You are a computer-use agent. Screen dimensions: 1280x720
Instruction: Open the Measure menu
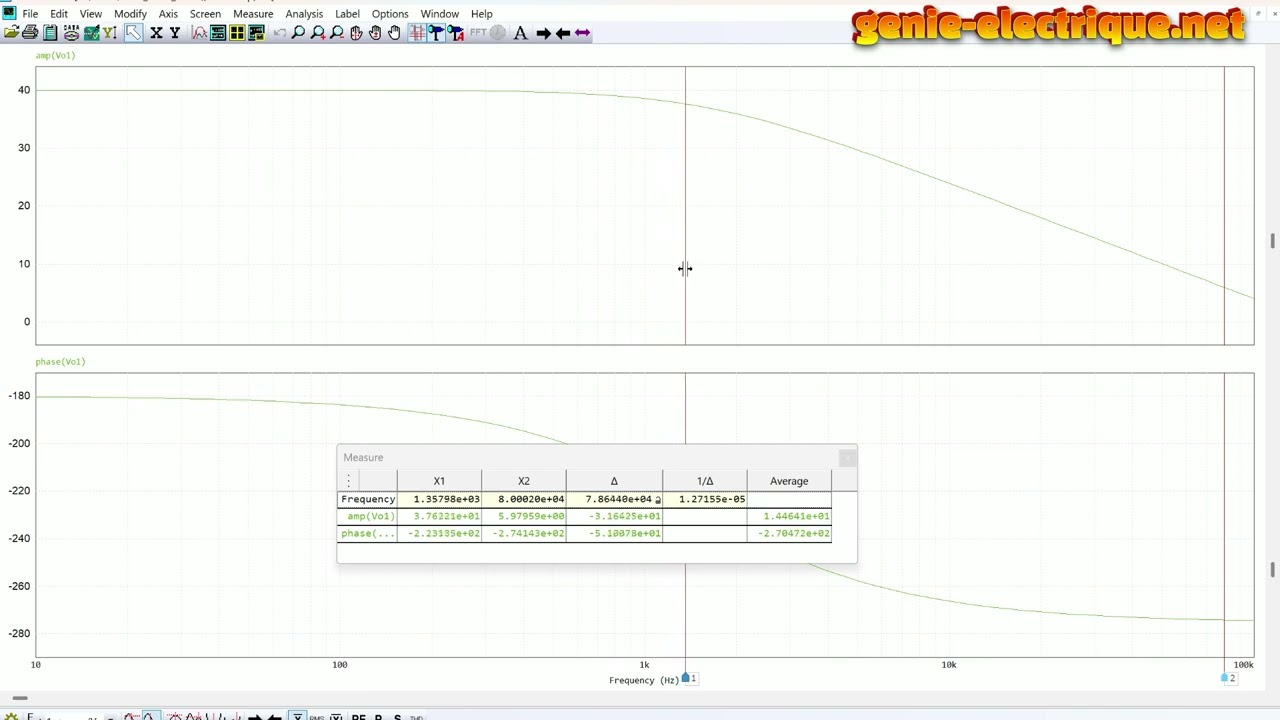pyautogui.click(x=253, y=14)
